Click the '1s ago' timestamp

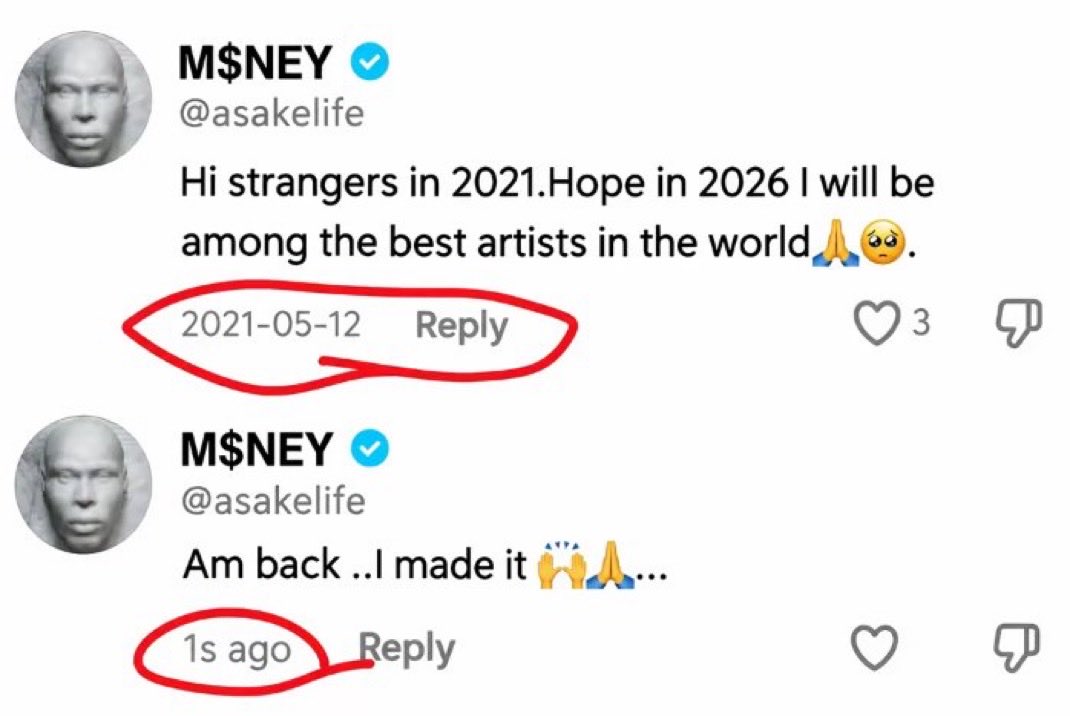pyautogui.click(x=237, y=649)
